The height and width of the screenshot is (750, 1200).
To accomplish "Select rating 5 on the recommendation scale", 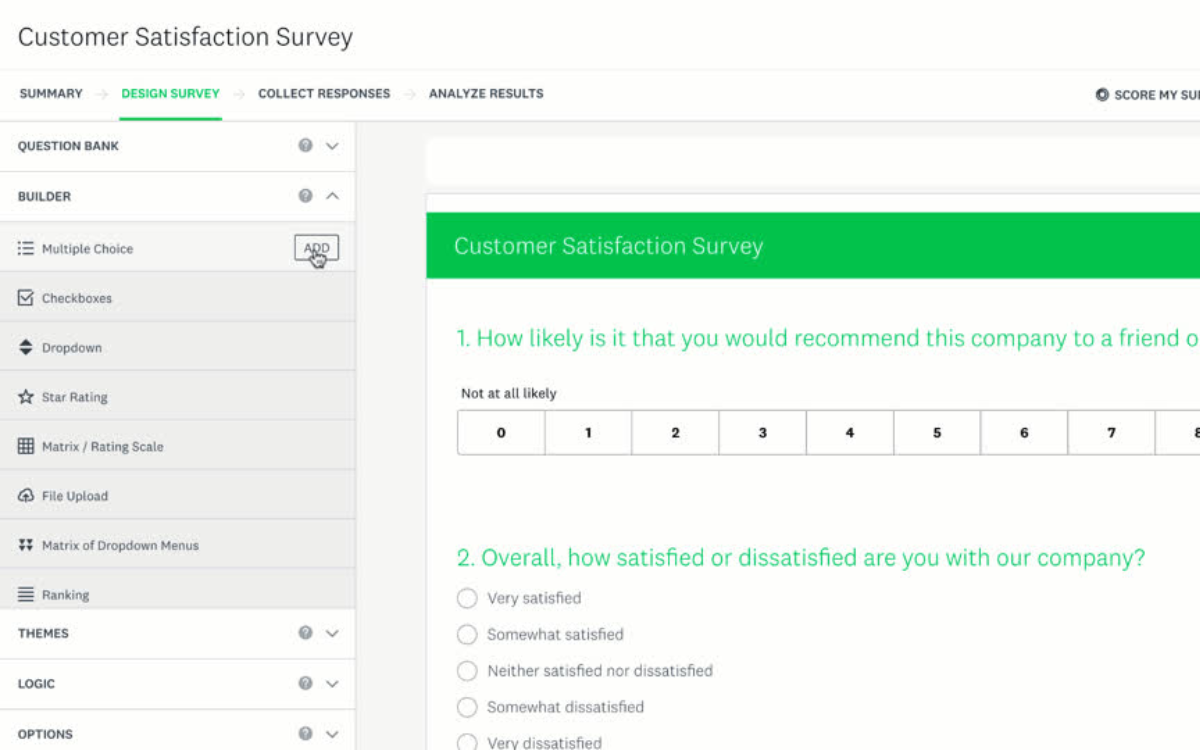I will [937, 433].
